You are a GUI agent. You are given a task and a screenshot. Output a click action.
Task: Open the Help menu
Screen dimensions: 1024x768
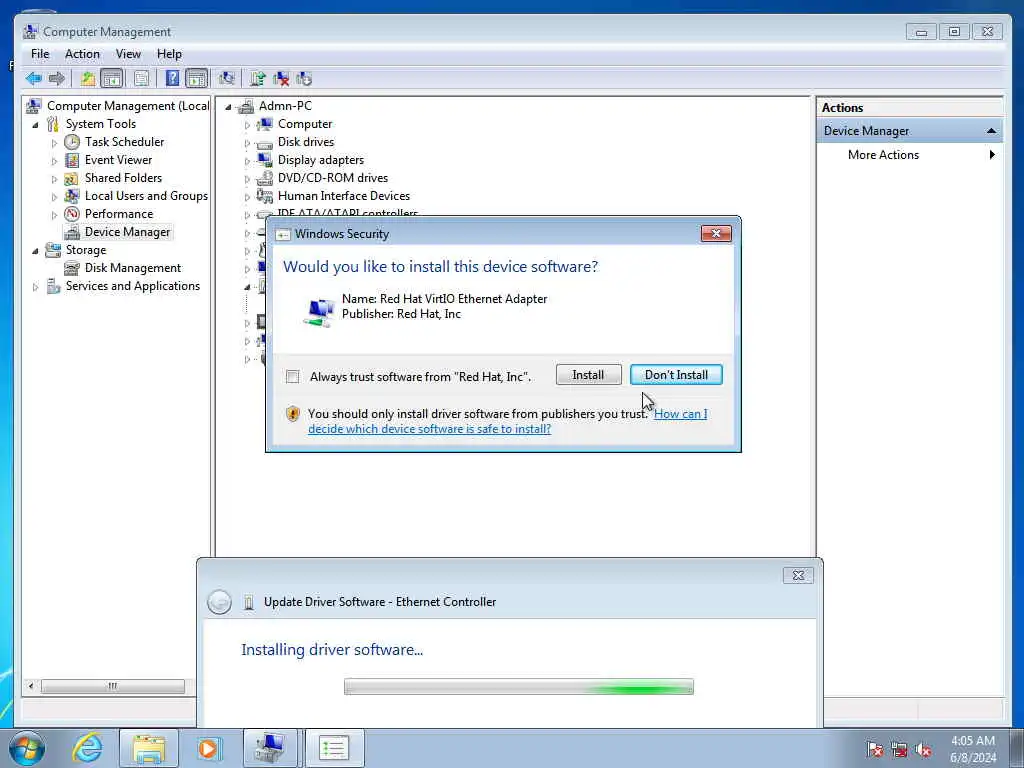click(169, 54)
